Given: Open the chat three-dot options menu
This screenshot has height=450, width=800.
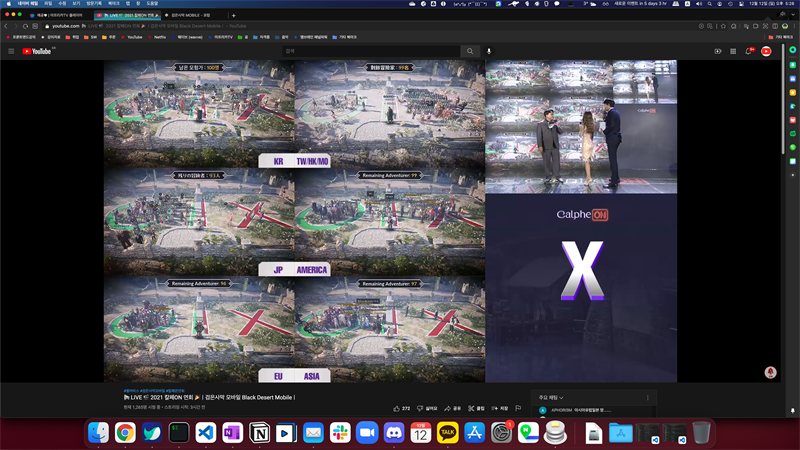Looking at the screenshot, I should point(648,397).
